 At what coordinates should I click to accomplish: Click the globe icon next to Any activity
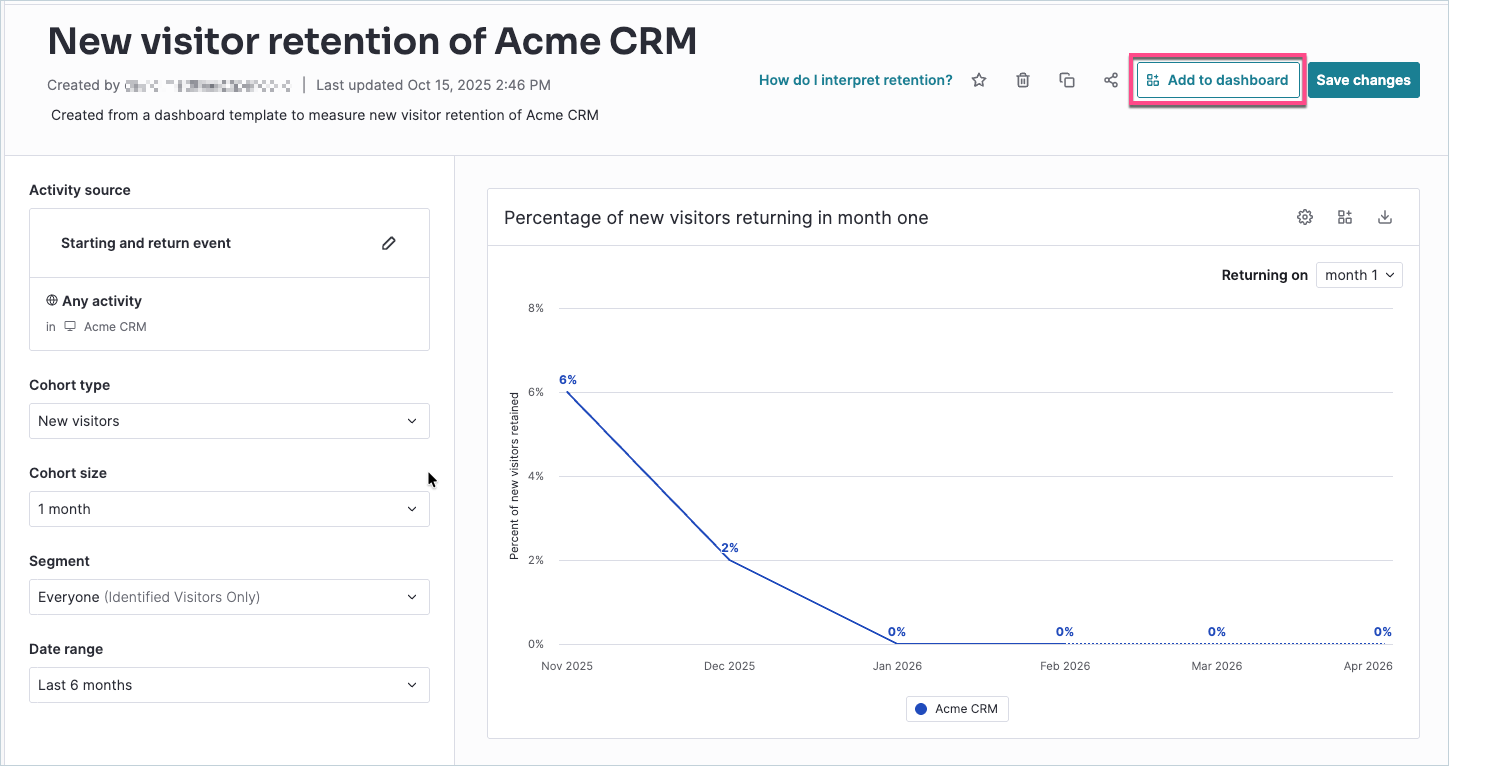52,301
